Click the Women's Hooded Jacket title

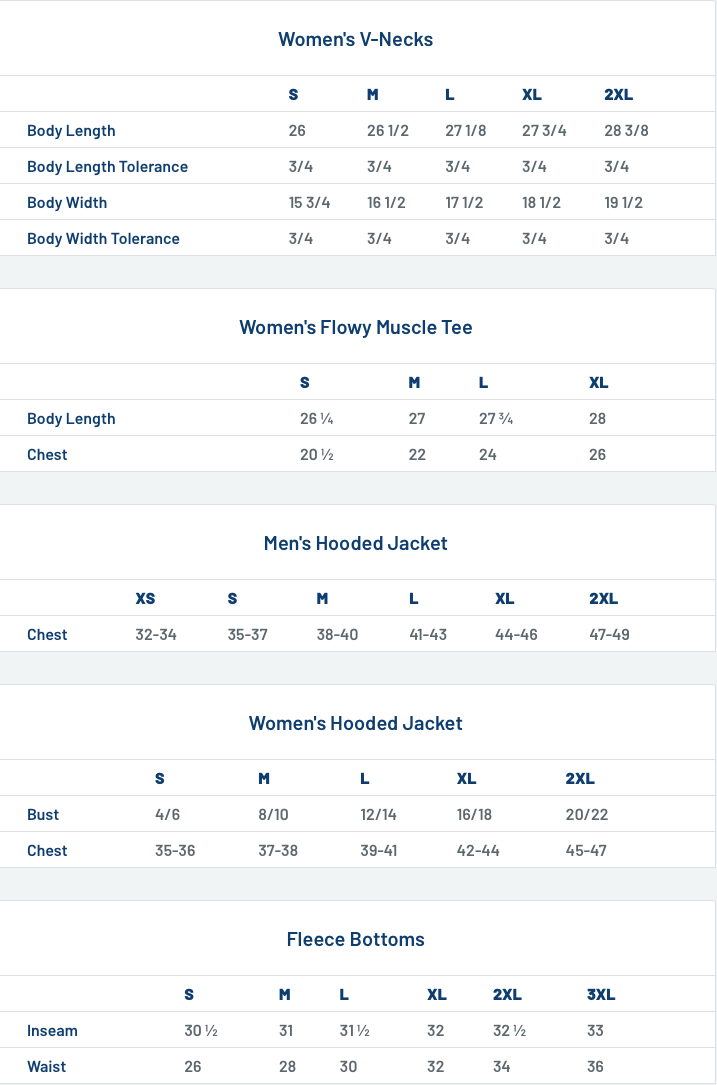(356, 723)
